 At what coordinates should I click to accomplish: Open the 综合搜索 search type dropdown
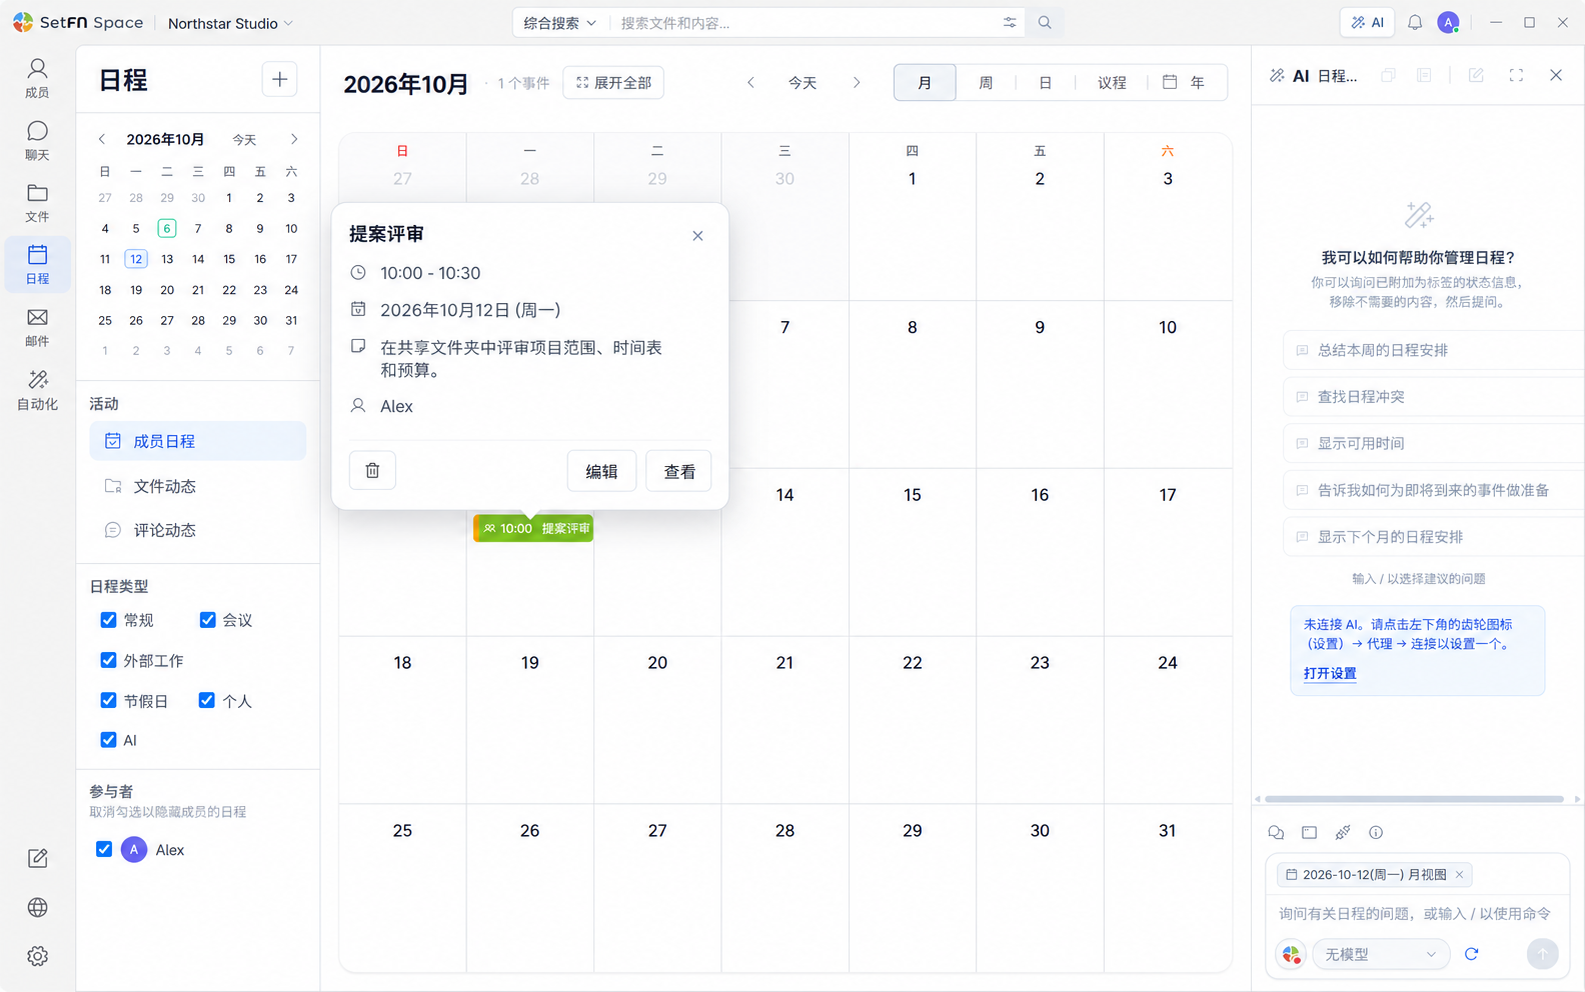pos(559,23)
